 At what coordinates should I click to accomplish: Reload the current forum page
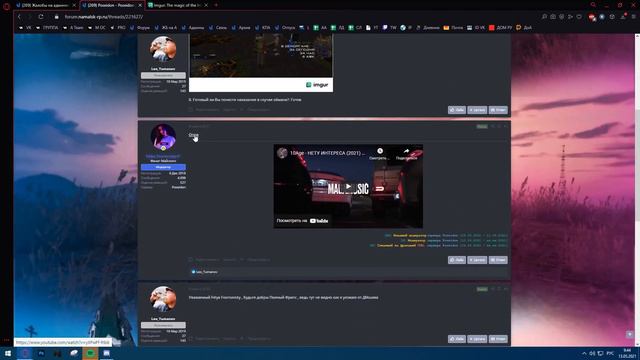point(41,17)
